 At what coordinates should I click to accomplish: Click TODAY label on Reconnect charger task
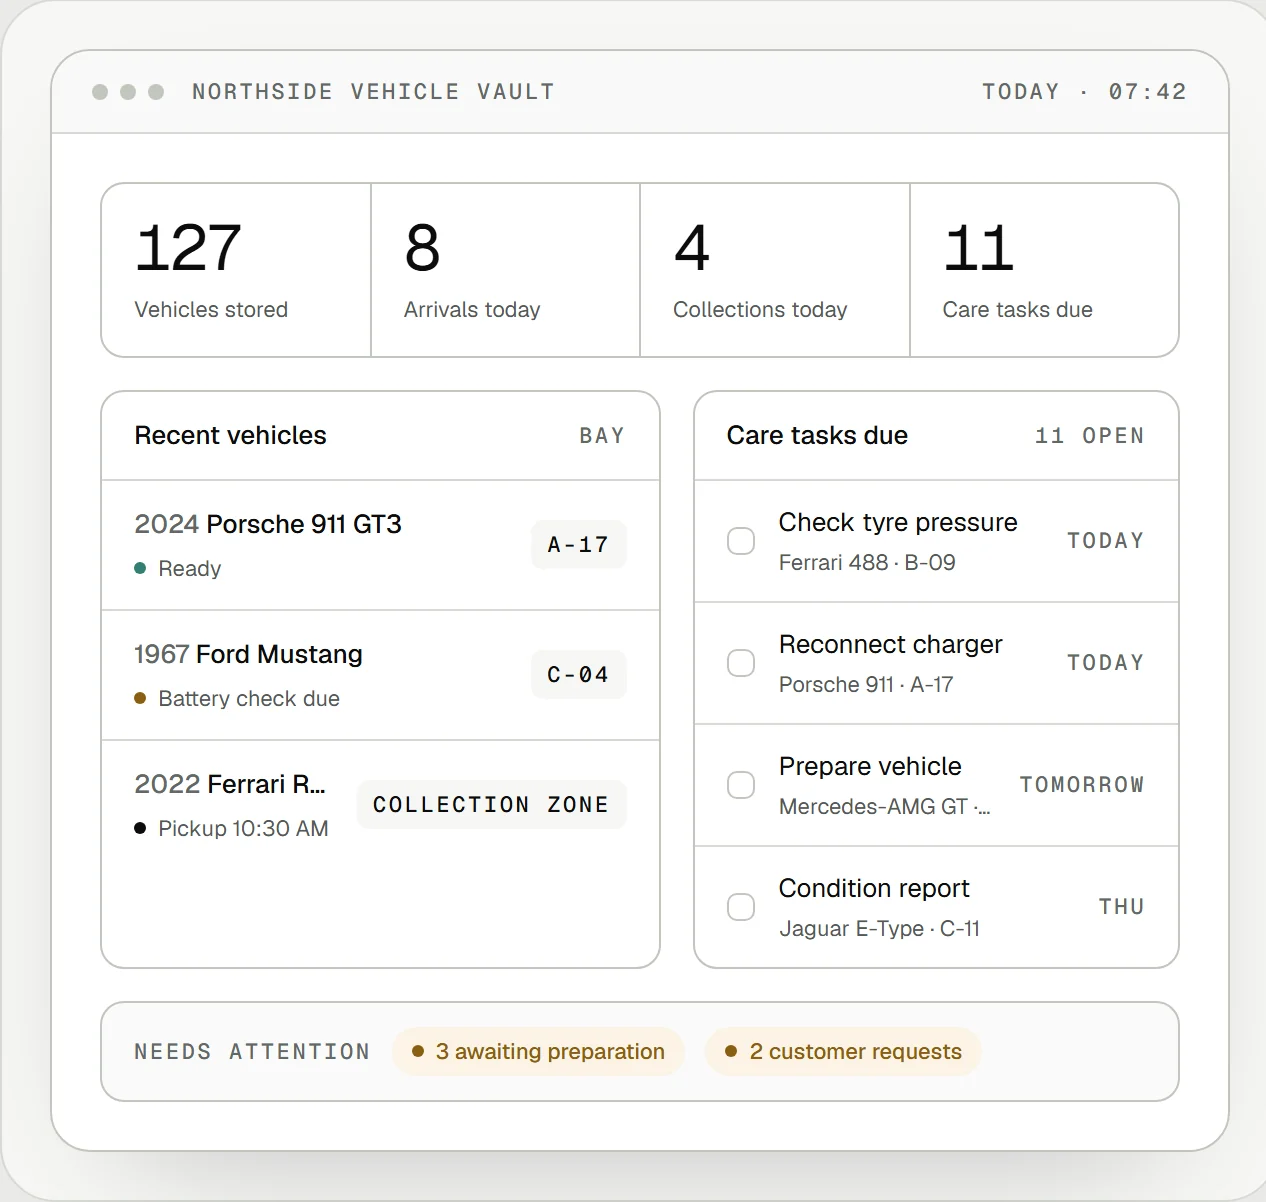(1106, 663)
